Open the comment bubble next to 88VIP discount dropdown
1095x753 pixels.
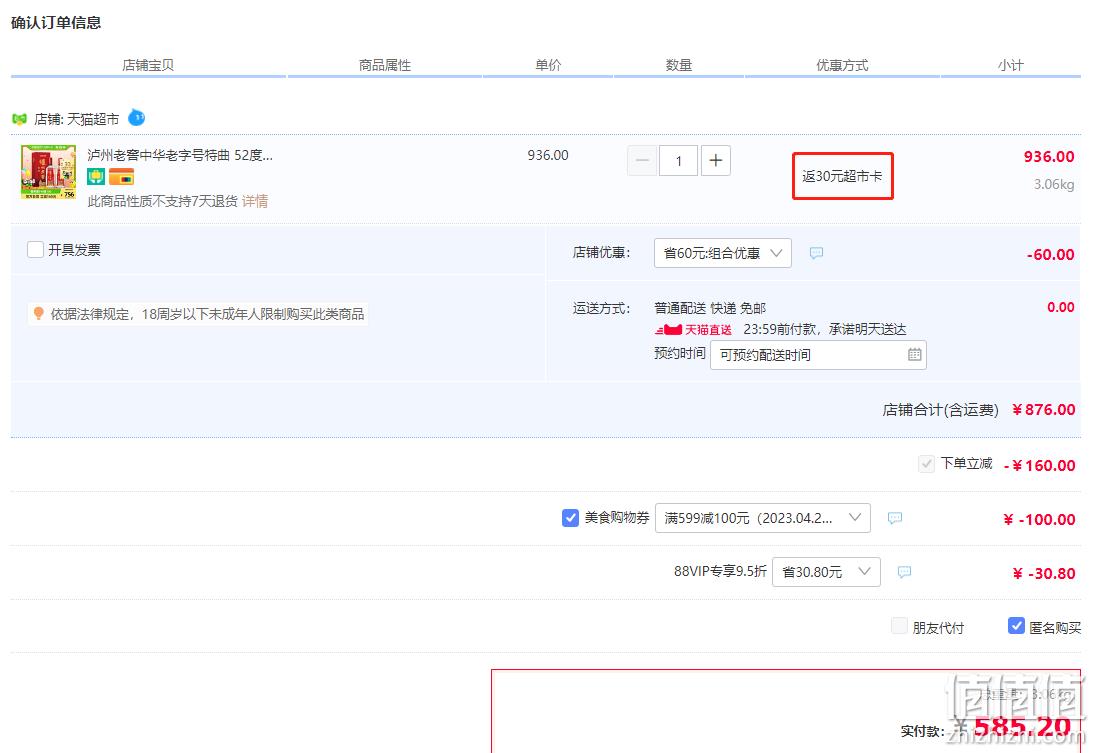click(x=904, y=572)
